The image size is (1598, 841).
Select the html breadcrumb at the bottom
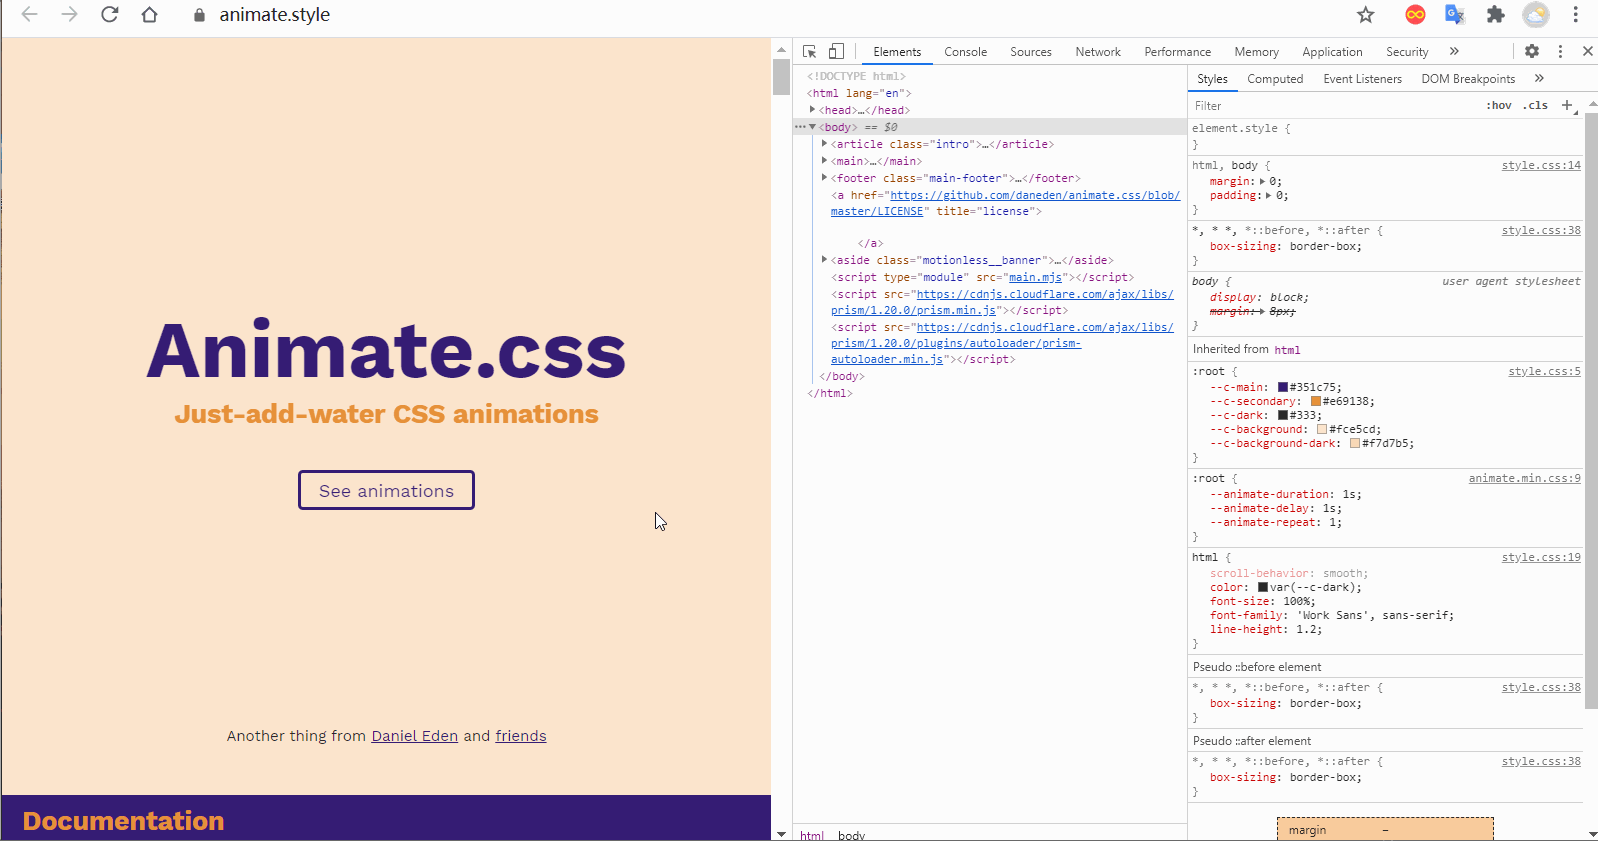tap(812, 835)
